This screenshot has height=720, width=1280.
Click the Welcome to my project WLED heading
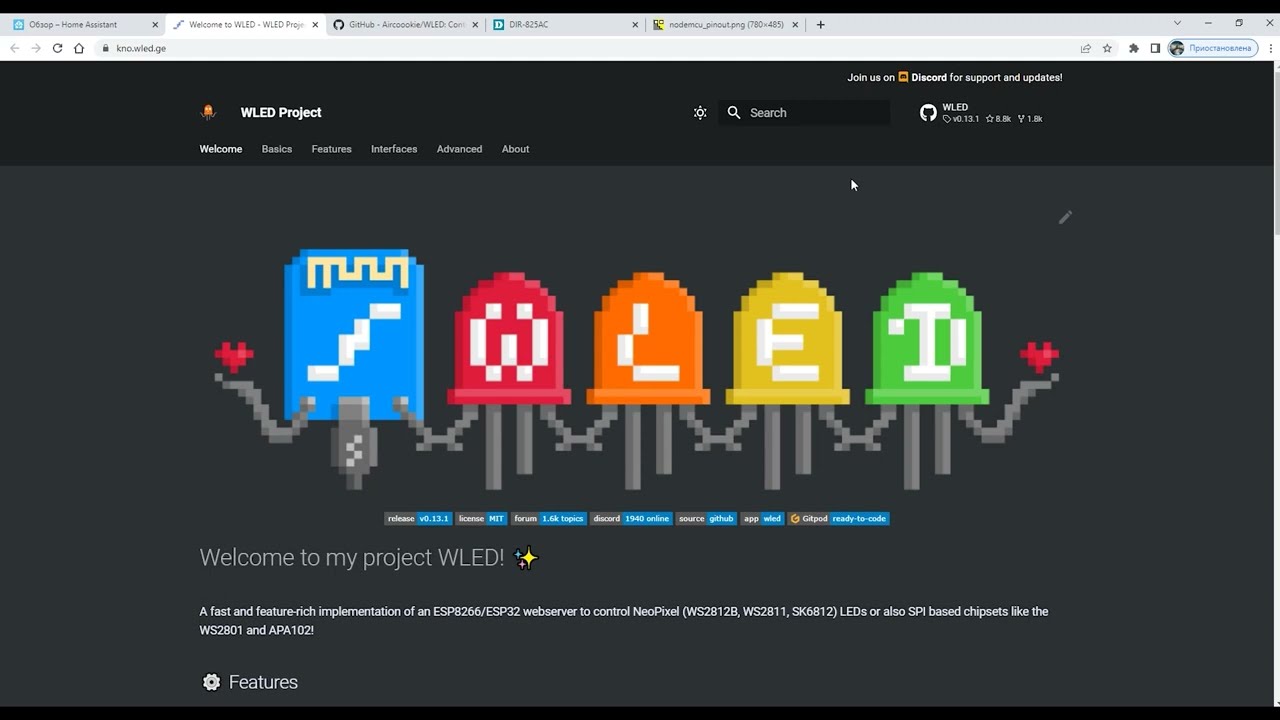369,558
